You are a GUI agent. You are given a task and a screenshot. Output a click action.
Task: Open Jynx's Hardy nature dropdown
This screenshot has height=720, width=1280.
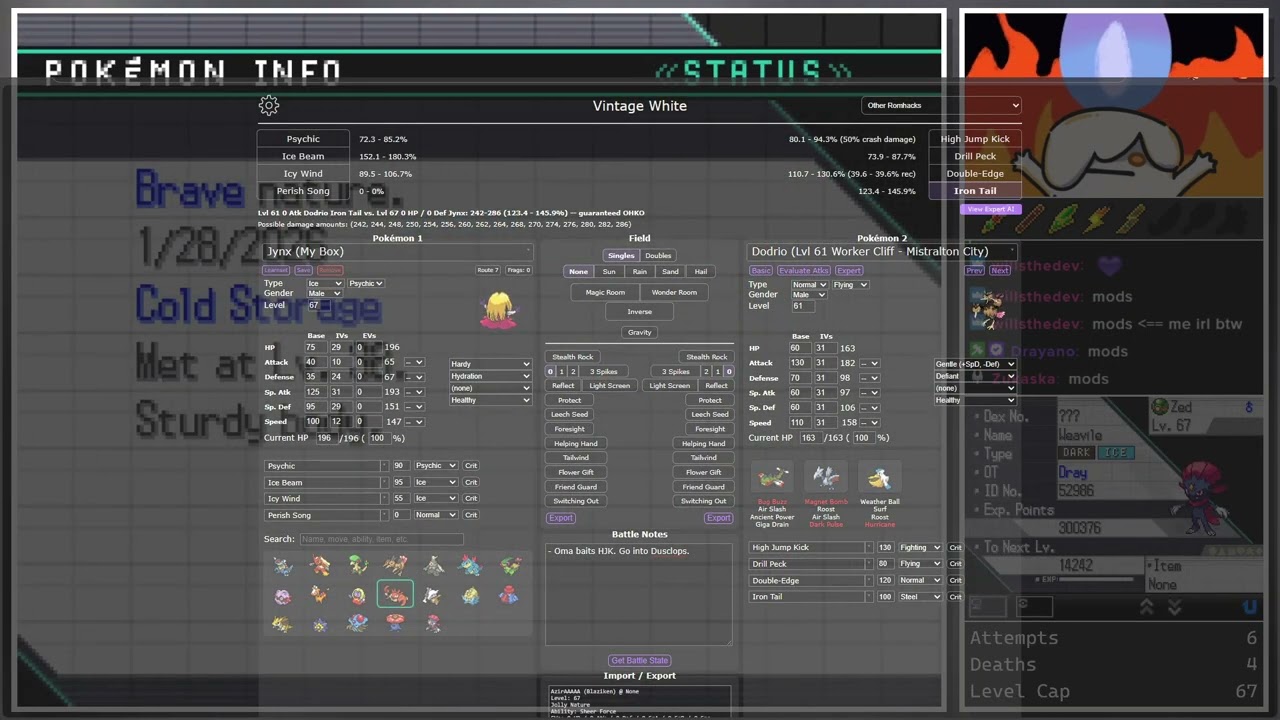(x=490, y=364)
